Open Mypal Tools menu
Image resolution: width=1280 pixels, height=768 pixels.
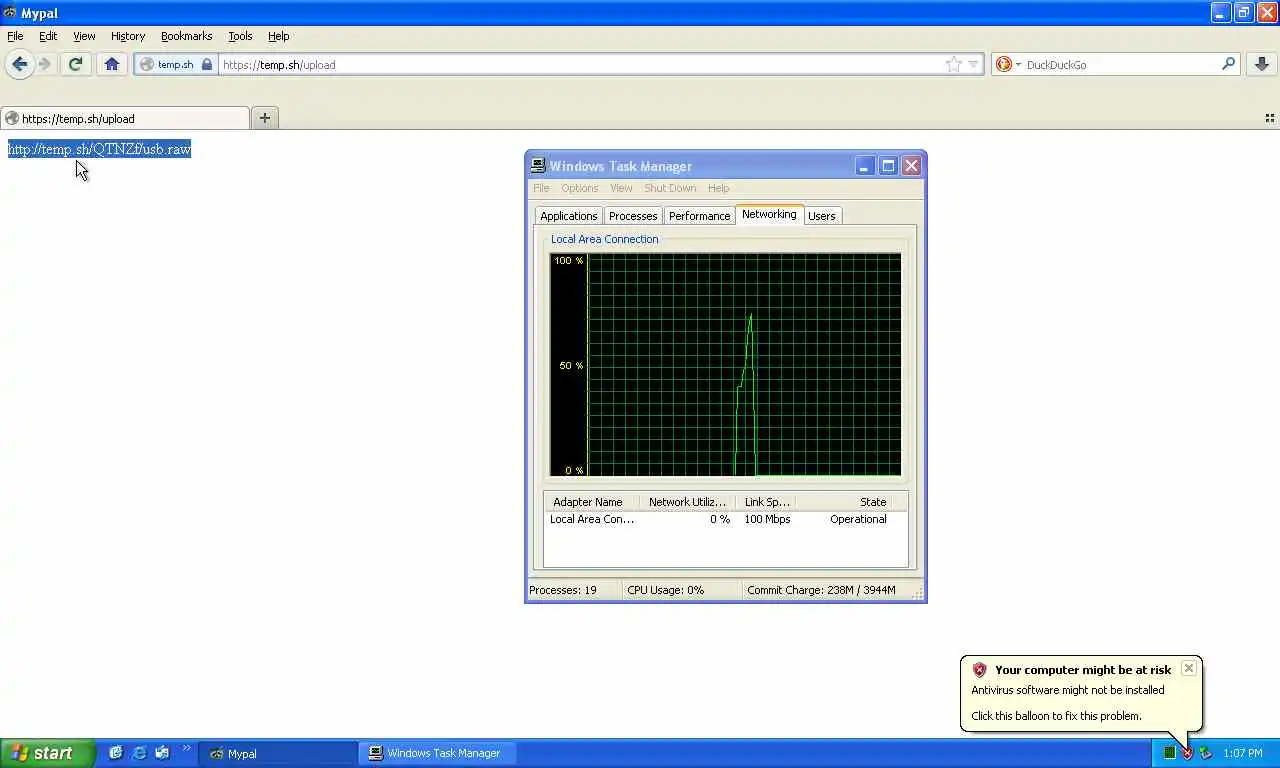(x=240, y=36)
